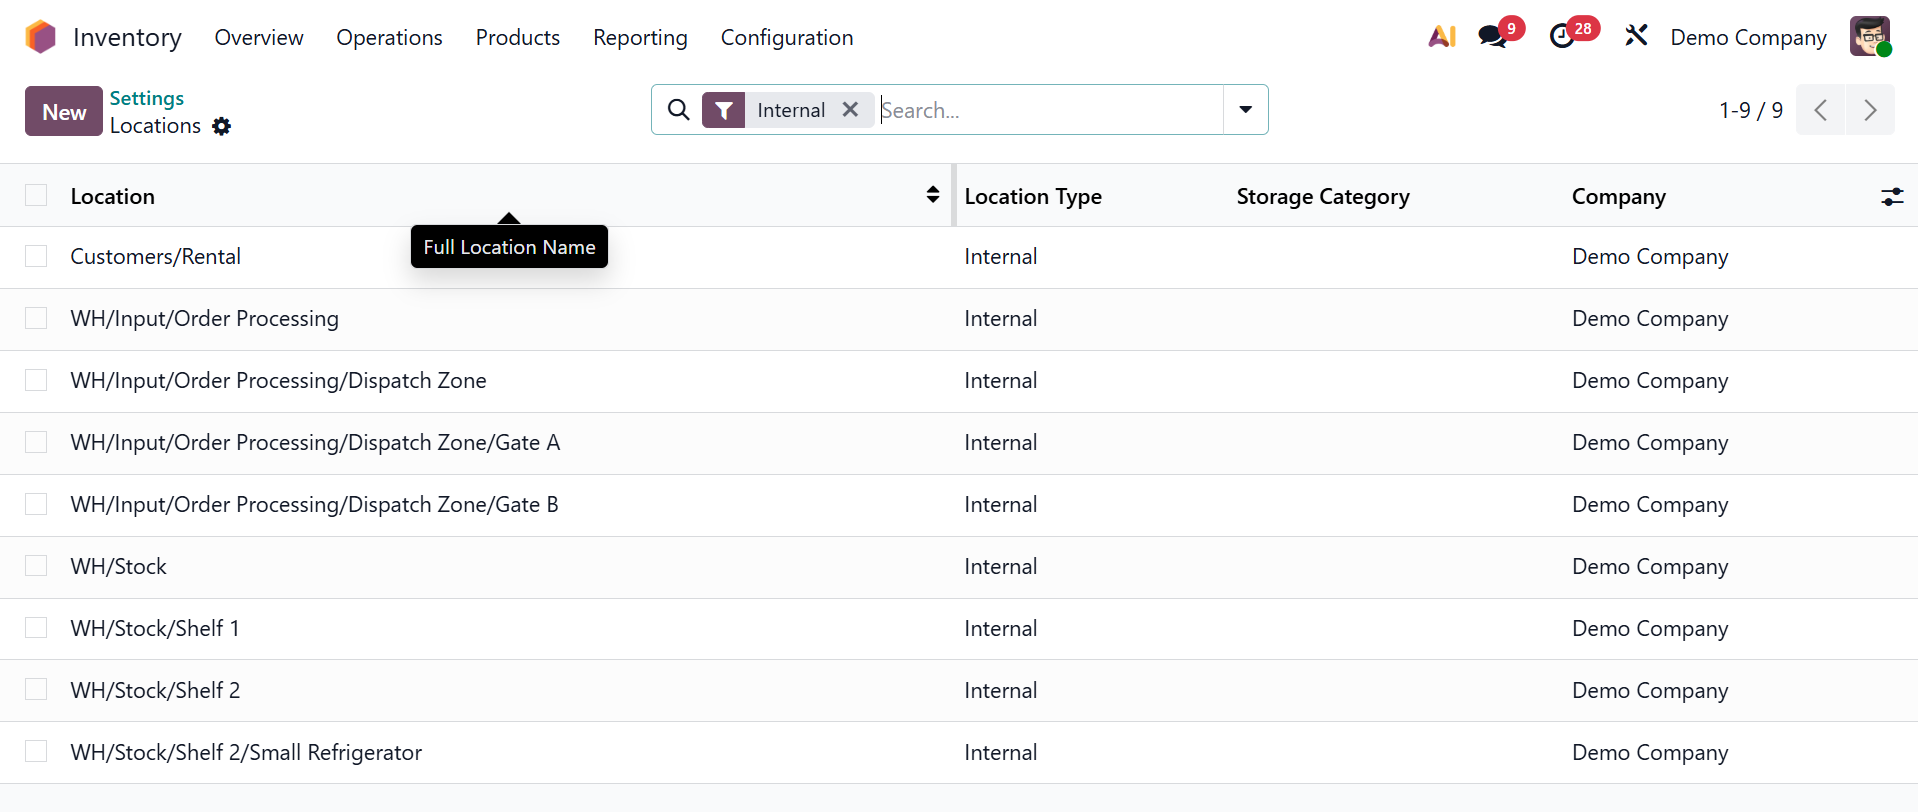Open WH/Input/Order Processing location
The height and width of the screenshot is (812, 1918).
point(204,318)
